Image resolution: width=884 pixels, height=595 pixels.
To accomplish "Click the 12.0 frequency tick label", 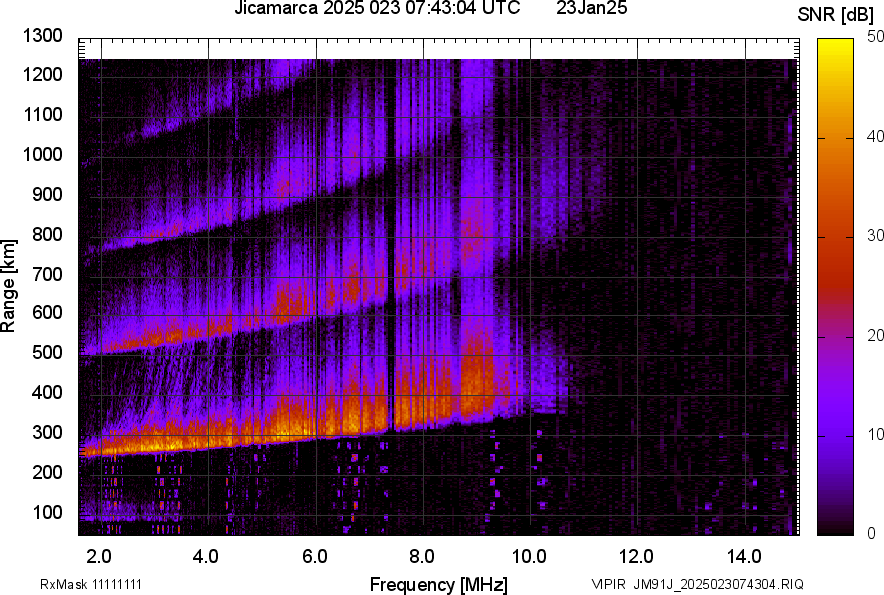I will (637, 557).
